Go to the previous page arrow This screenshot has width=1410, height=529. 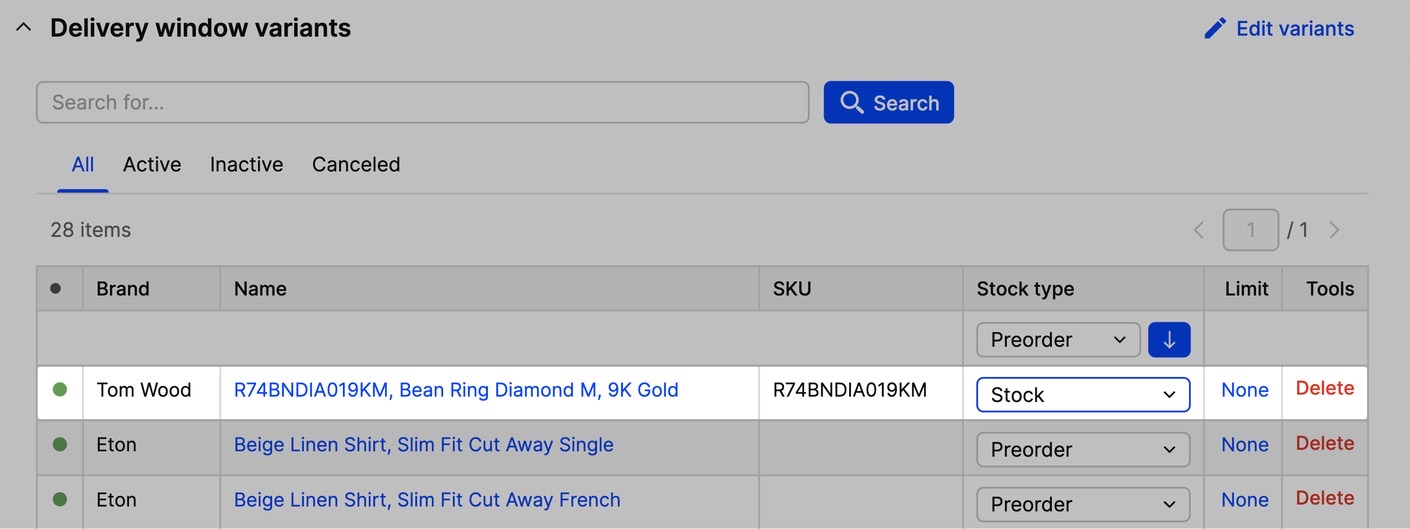click(x=1199, y=230)
